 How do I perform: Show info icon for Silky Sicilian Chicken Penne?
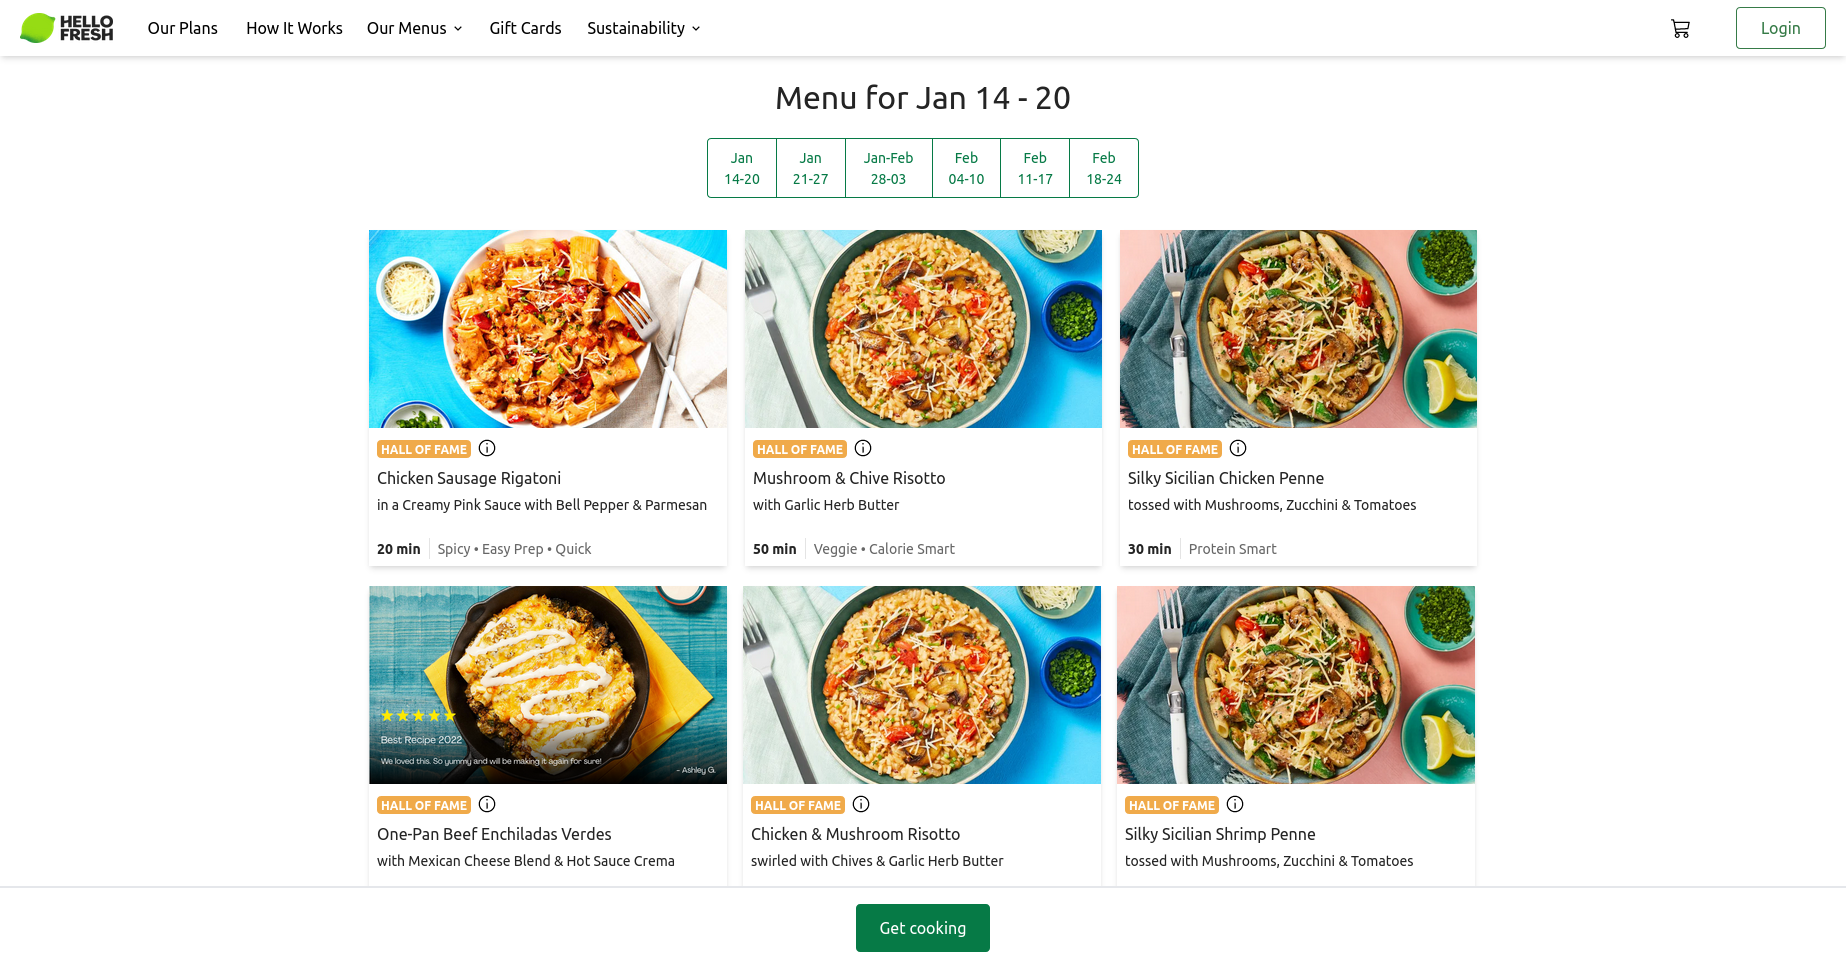click(1238, 448)
